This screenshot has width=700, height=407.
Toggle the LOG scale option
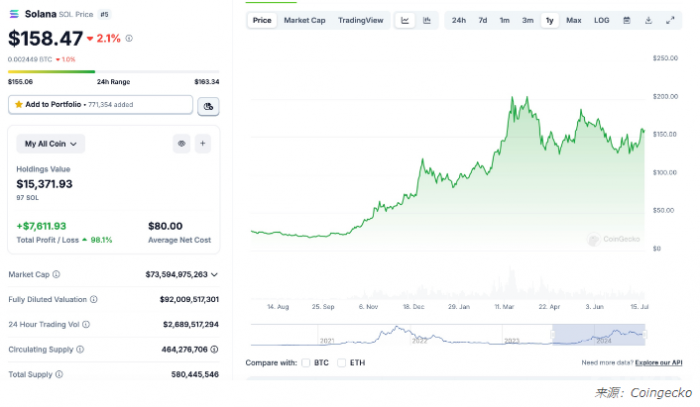click(601, 21)
